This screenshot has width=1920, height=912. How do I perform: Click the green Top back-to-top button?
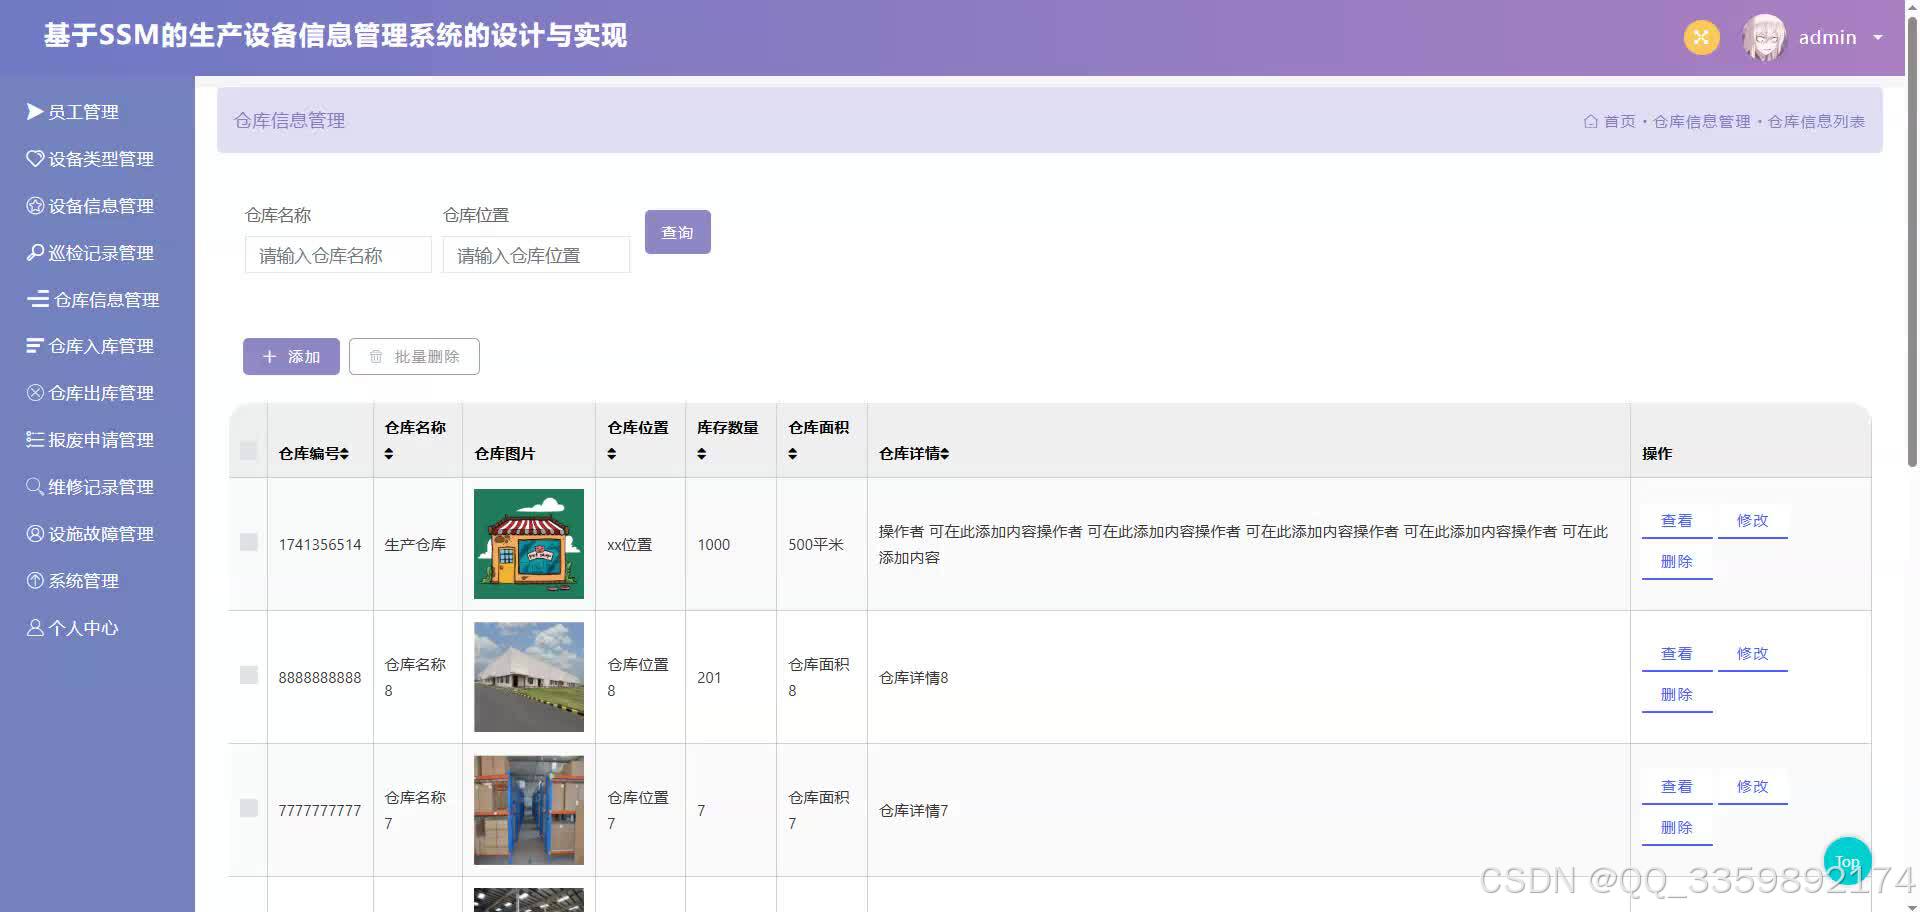[x=1847, y=861]
